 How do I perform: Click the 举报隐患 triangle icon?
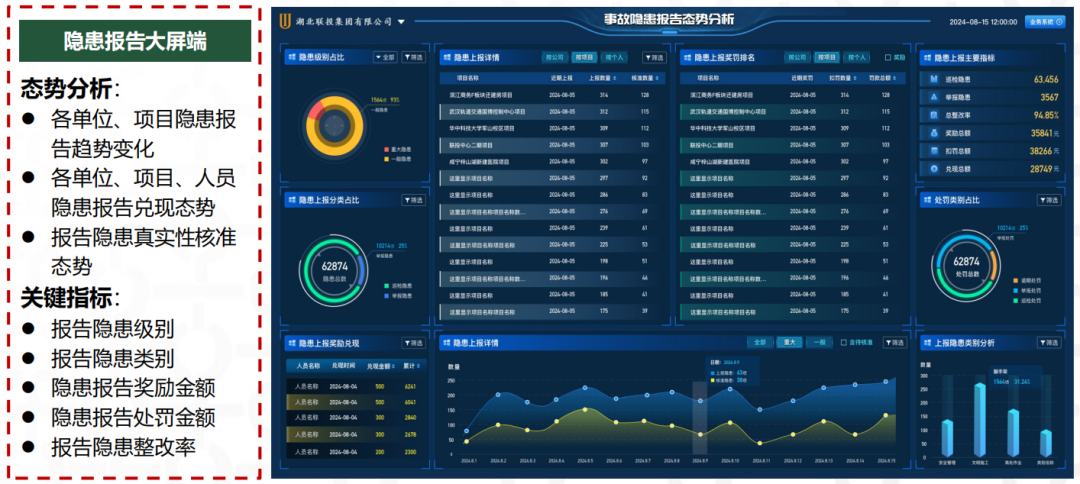pyautogui.click(x=933, y=97)
